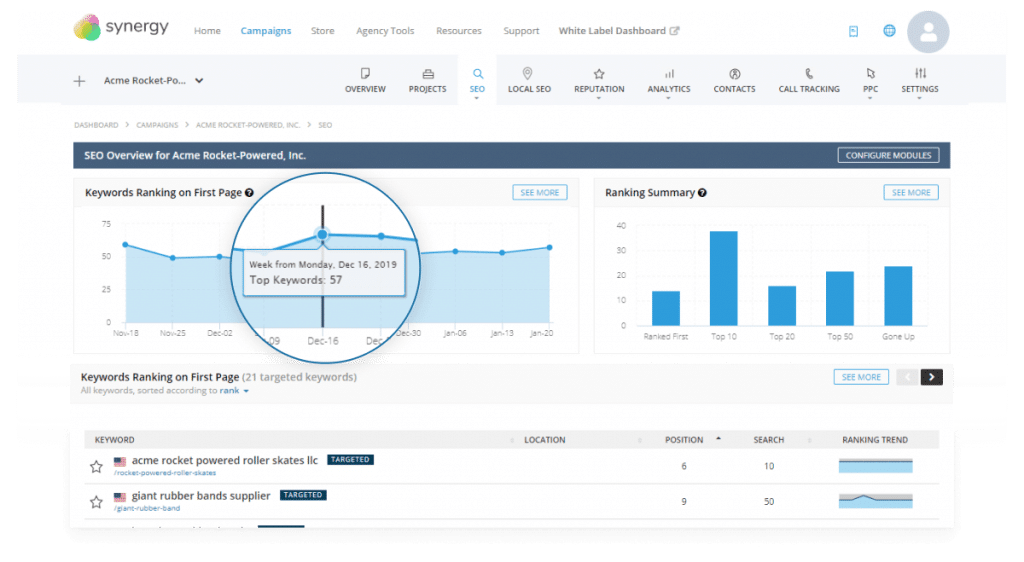Click the Top 10 bar in Ranking Summary
The image size is (1024, 562).
tap(724, 278)
